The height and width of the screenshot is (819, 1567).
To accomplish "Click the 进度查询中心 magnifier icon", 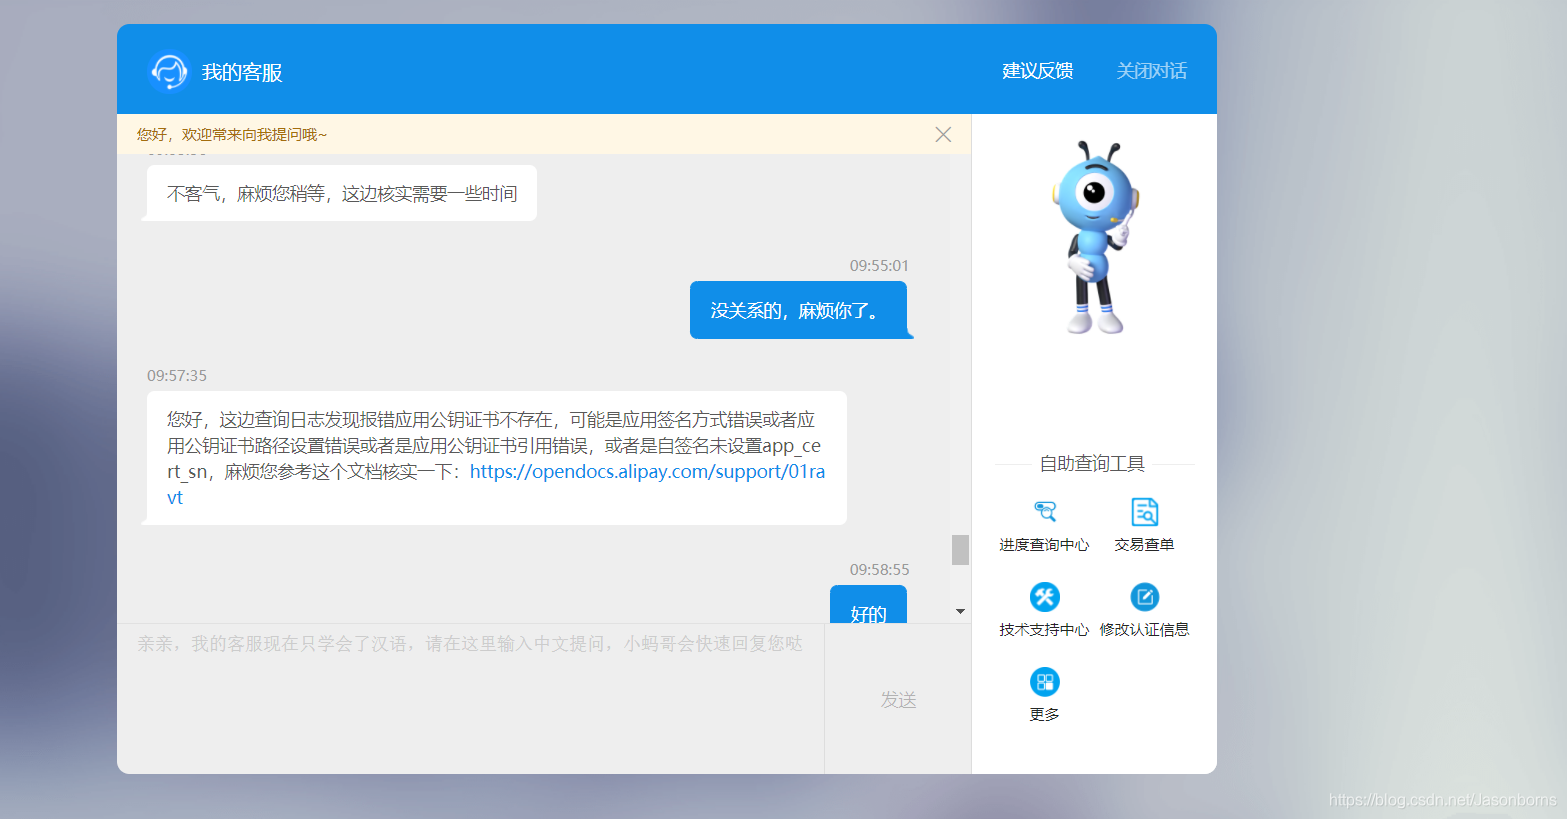I will click(1044, 512).
